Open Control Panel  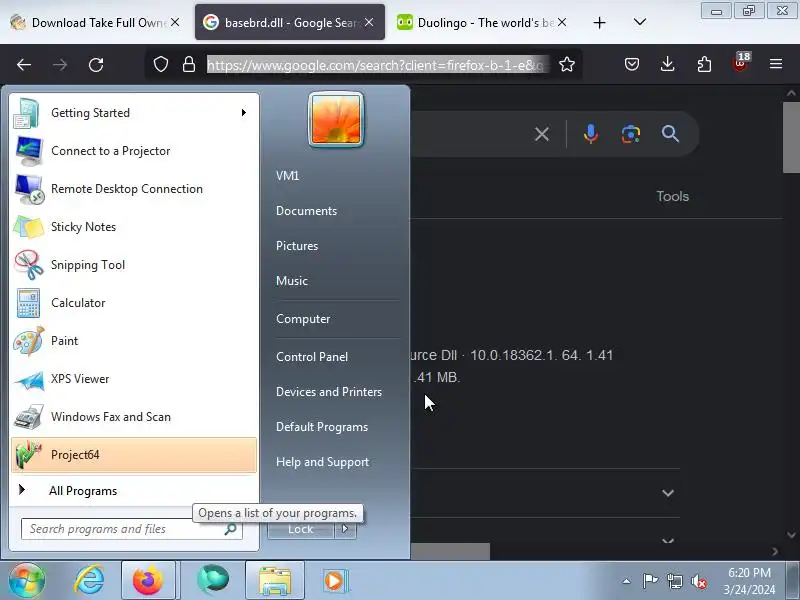312,357
